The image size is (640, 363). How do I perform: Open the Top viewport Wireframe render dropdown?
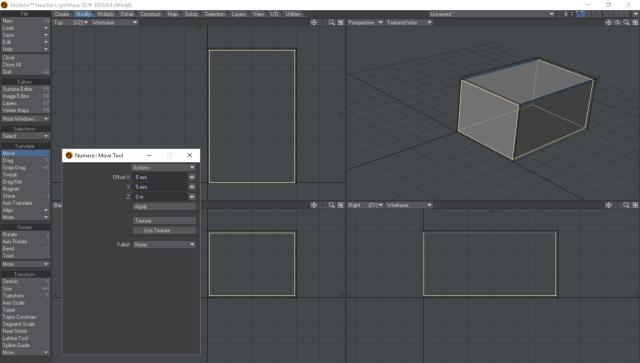[114, 22]
